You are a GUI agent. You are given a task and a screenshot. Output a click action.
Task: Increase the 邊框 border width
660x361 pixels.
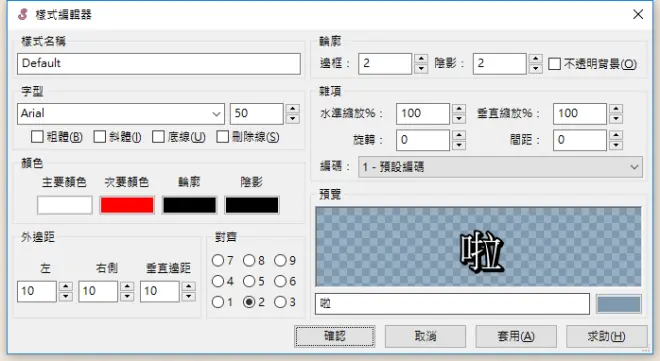pos(421,58)
